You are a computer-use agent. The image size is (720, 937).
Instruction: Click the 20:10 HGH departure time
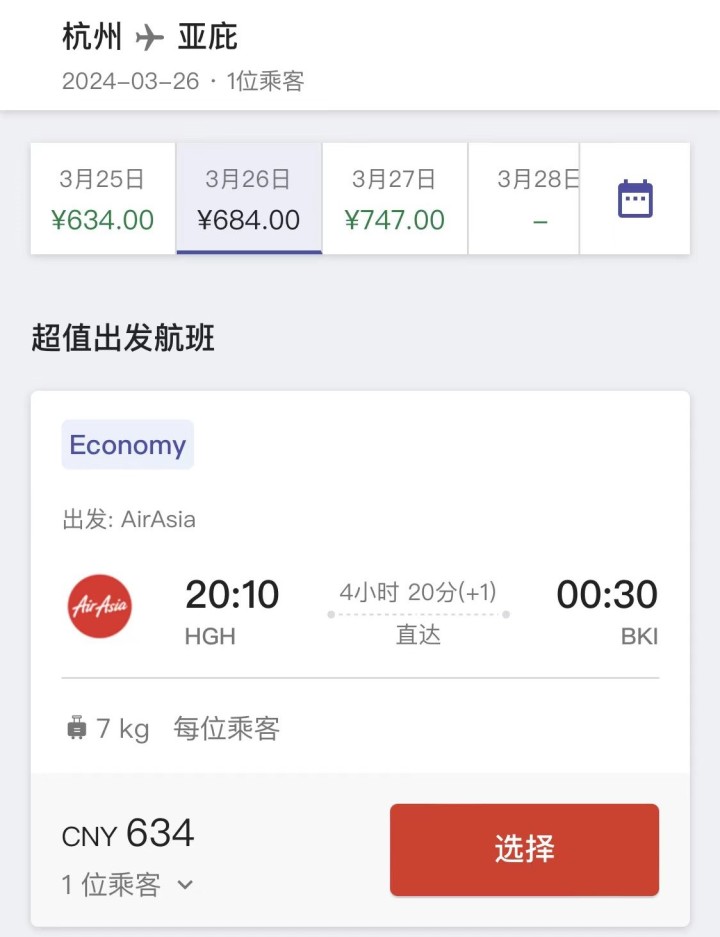(x=232, y=611)
